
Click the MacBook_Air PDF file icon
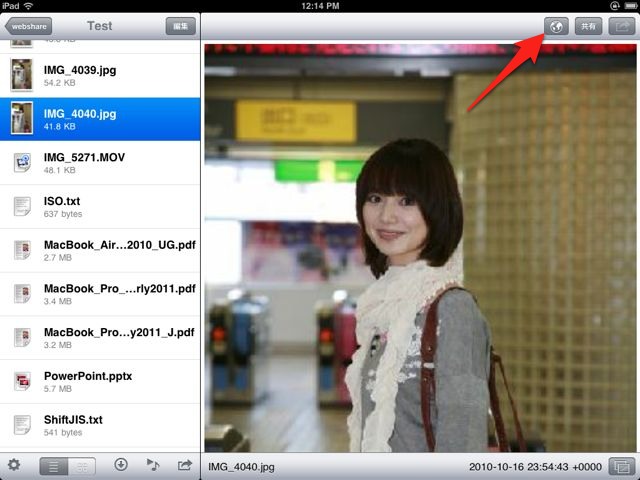click(x=22, y=250)
